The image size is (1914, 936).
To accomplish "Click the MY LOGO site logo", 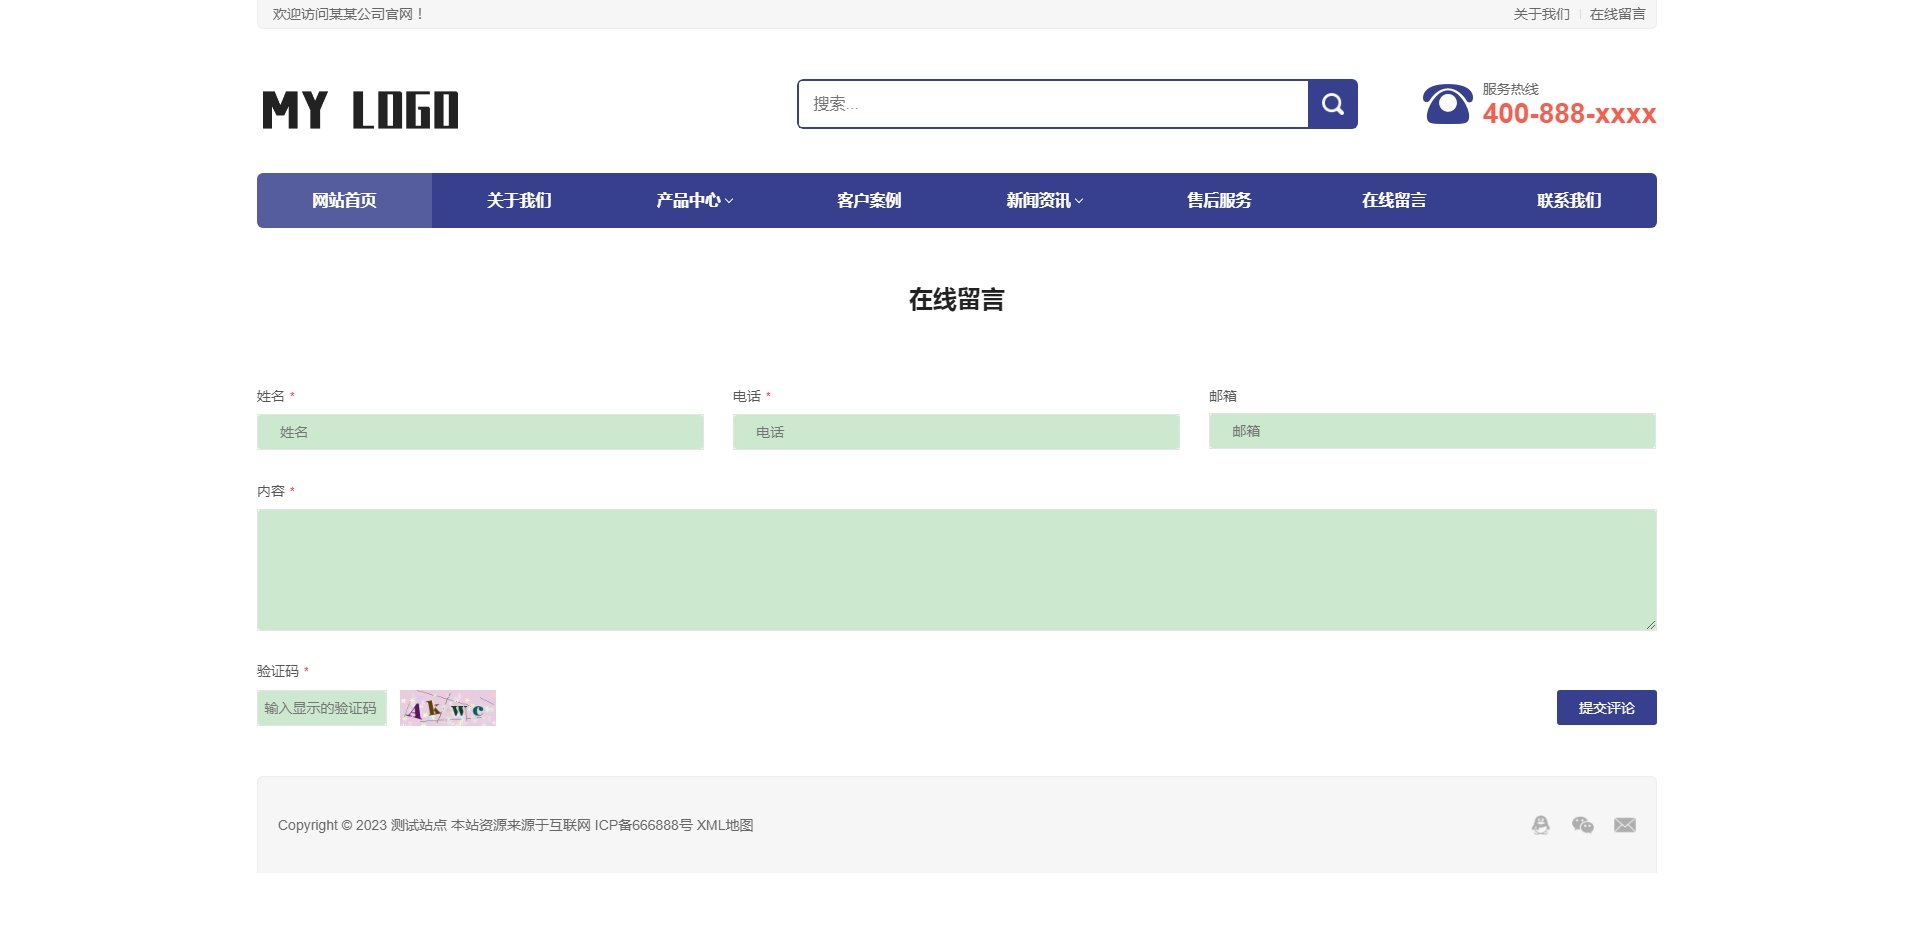I will [x=360, y=110].
